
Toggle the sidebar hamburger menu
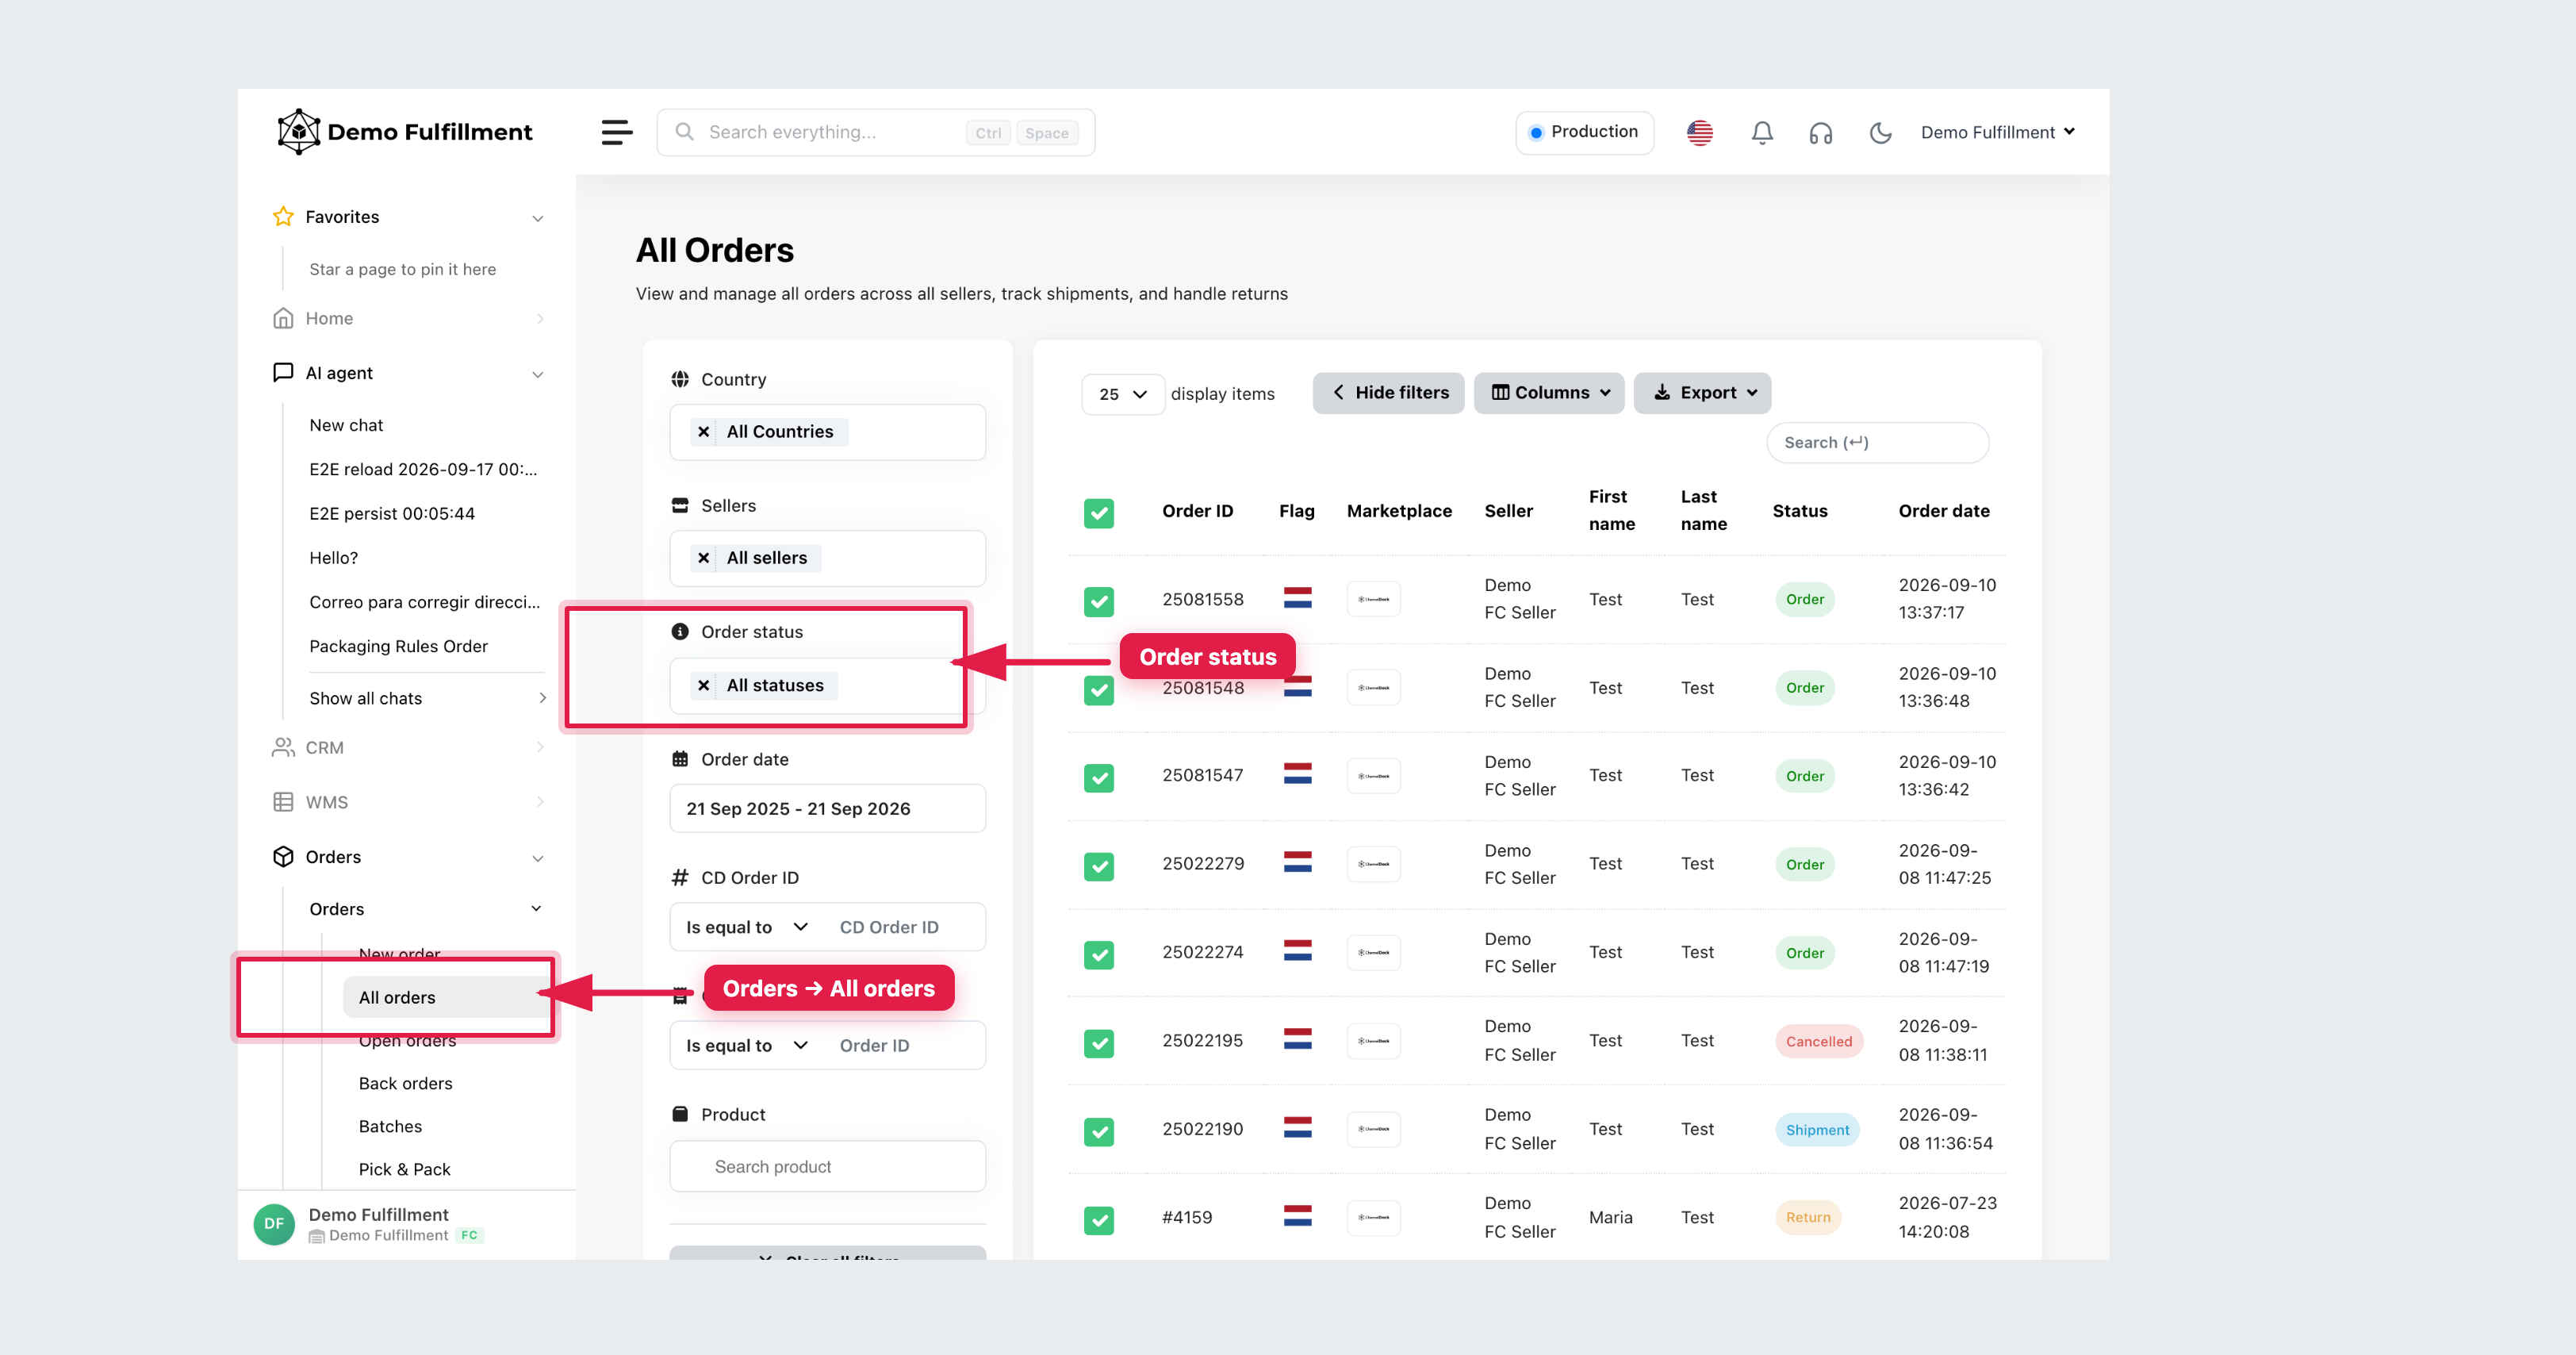pos(617,132)
